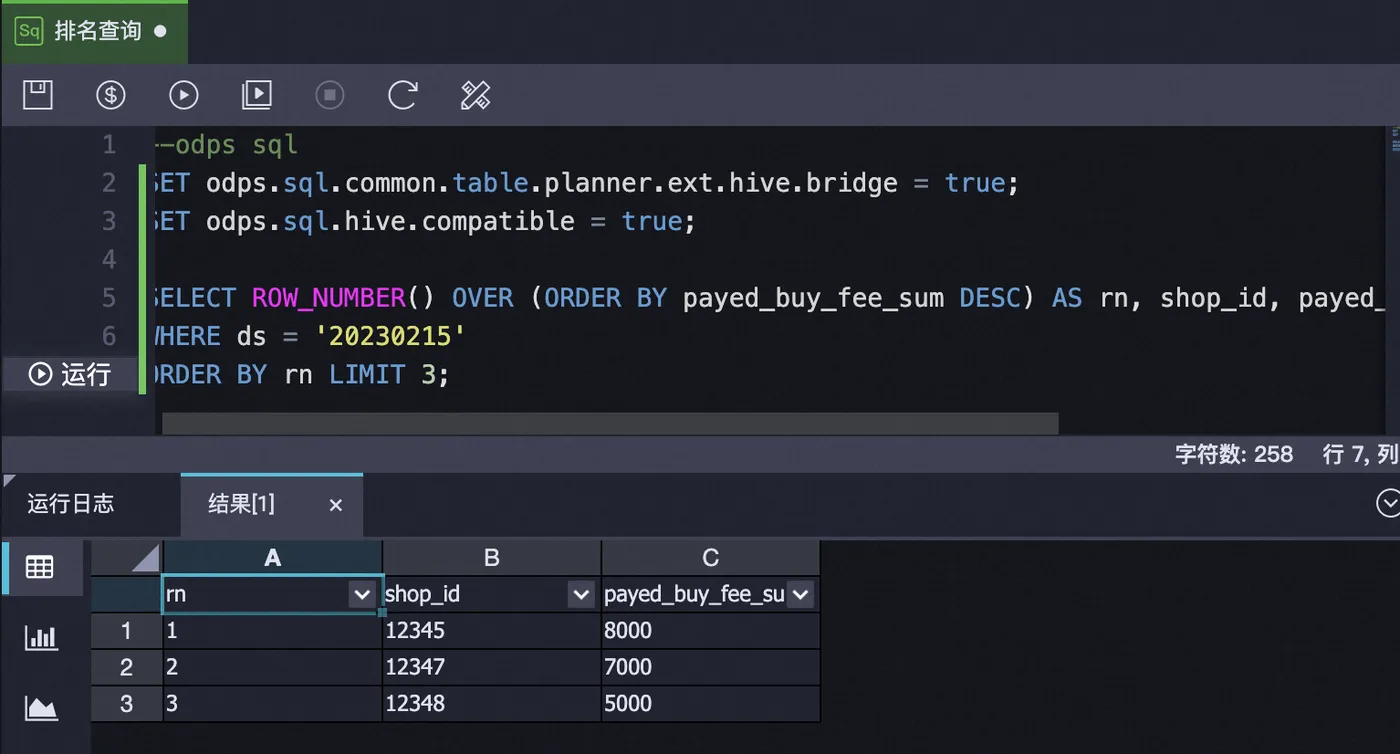
Task: Select the 排名查询 file tab
Action: click(x=94, y=31)
